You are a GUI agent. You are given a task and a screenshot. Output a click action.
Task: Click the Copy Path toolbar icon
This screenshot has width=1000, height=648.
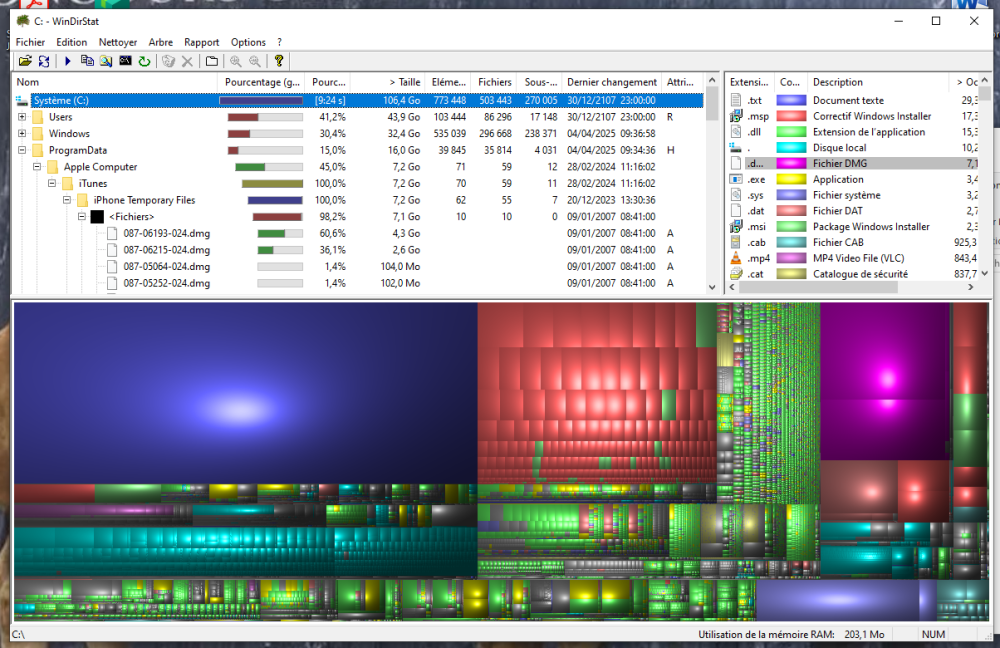click(x=87, y=61)
